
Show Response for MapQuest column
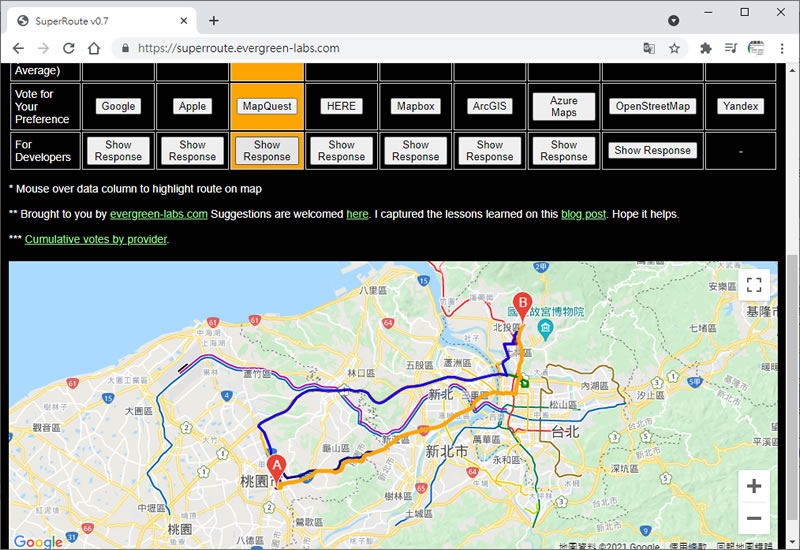[267, 151]
